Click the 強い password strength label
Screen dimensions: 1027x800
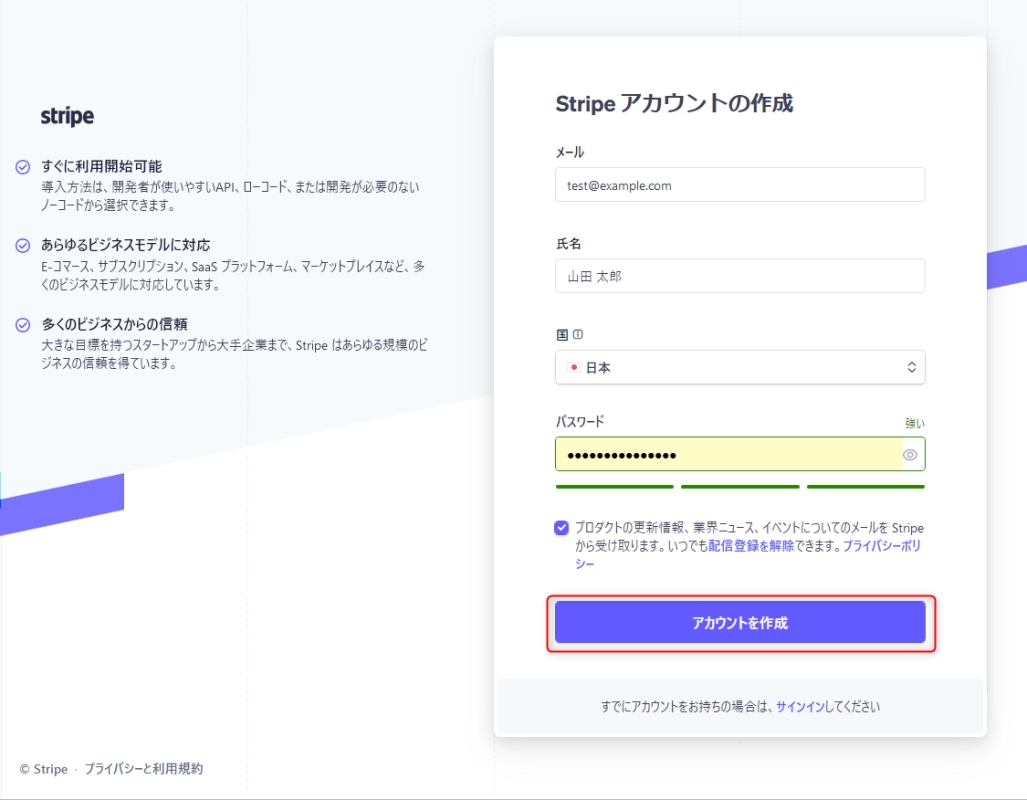click(x=914, y=423)
